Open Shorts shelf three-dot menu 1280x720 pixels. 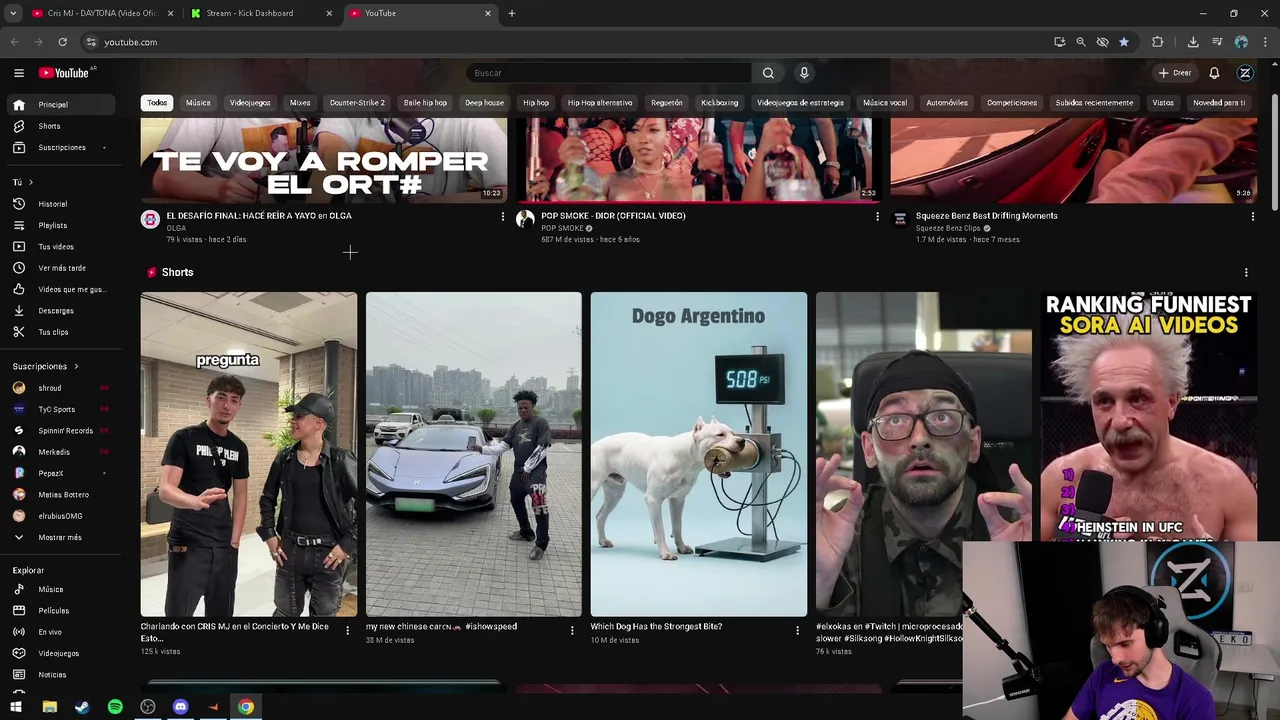1246,272
